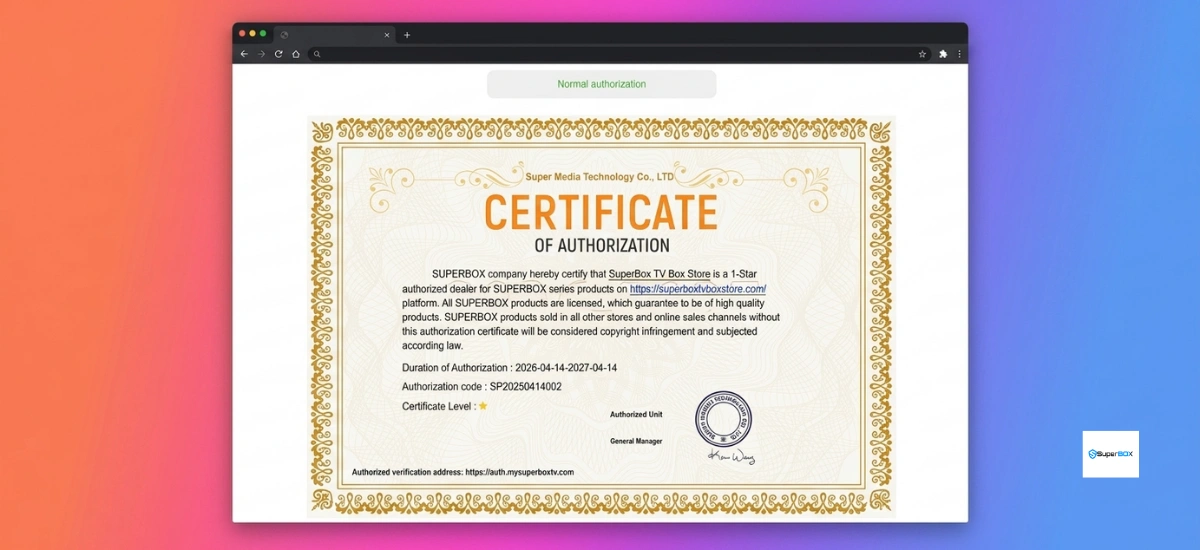The height and width of the screenshot is (550, 1200).
Task: Click the verification address auth.mysuperboxtv.com
Action: click(x=520, y=472)
